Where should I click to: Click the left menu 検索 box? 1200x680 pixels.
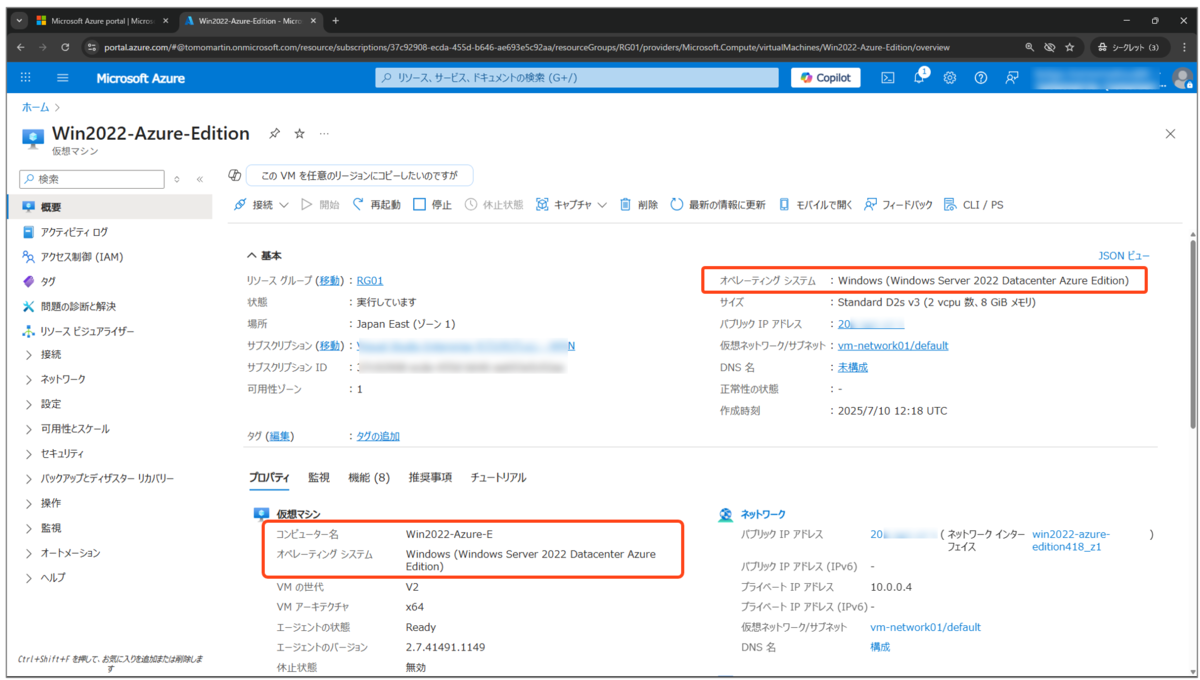coord(92,179)
